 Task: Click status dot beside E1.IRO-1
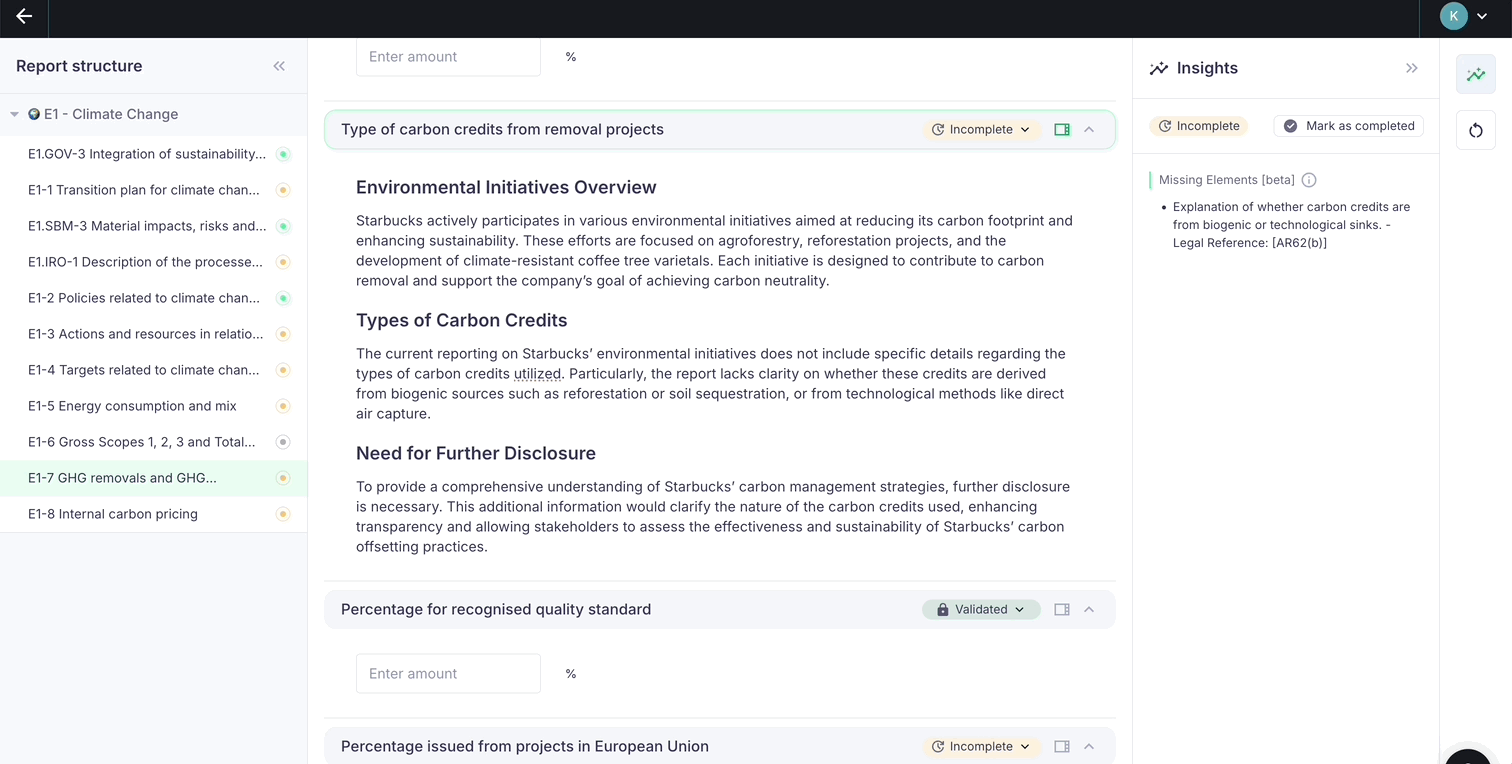tap(283, 262)
